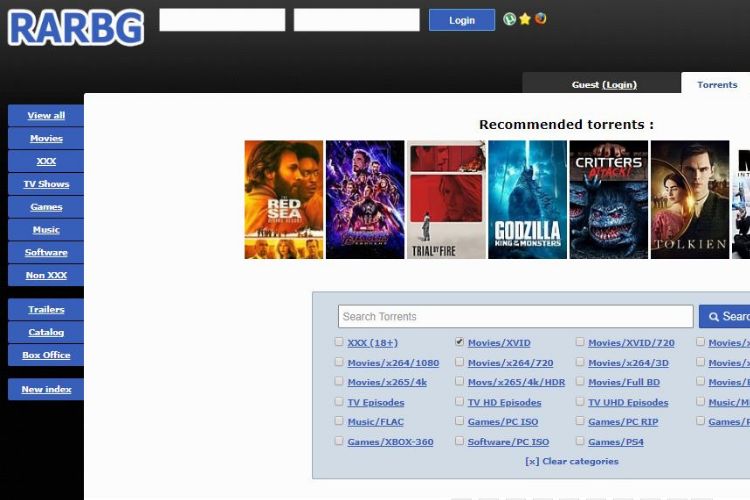
Task: Click the TV HD Episodes link
Action: [x=505, y=402]
